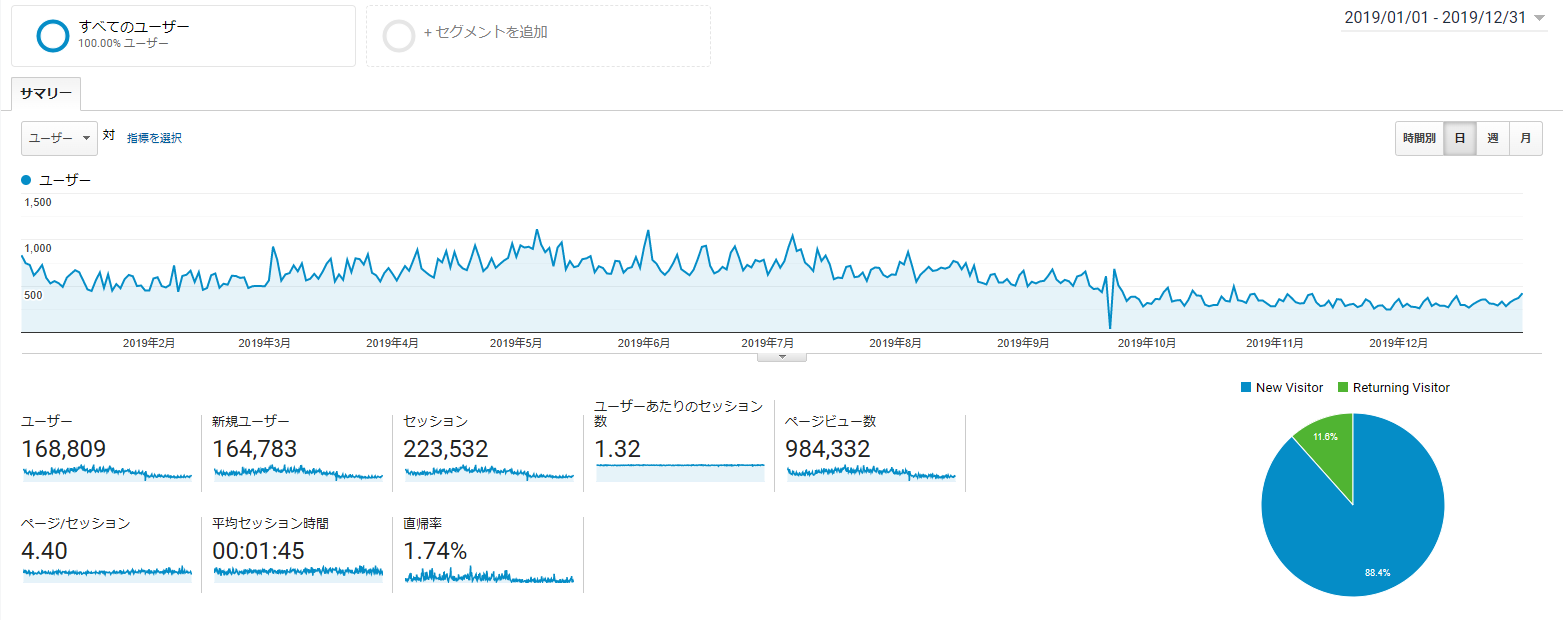Screen dimensions: 1563x620
Task: Click the すべてのユーザー segment circle icon
Action: pyautogui.click(x=52, y=35)
